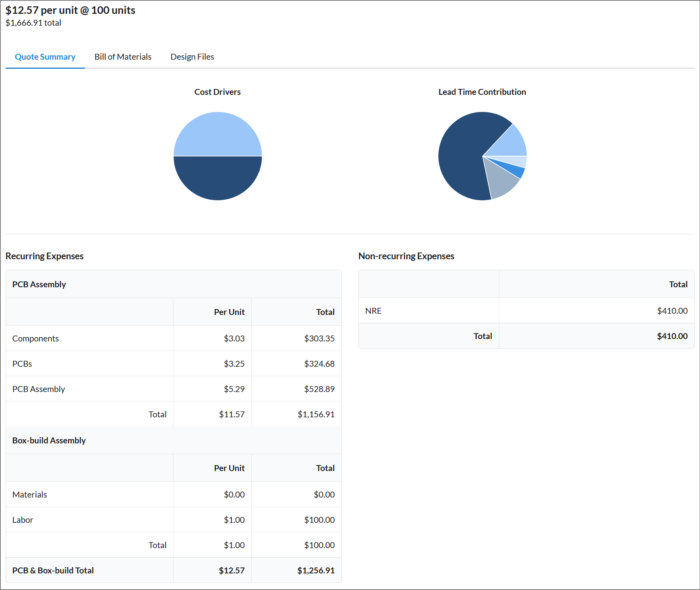Viewport: 700px width, 590px height.
Task: Click light blue top half of Cost Drivers pie
Action: 217,135
